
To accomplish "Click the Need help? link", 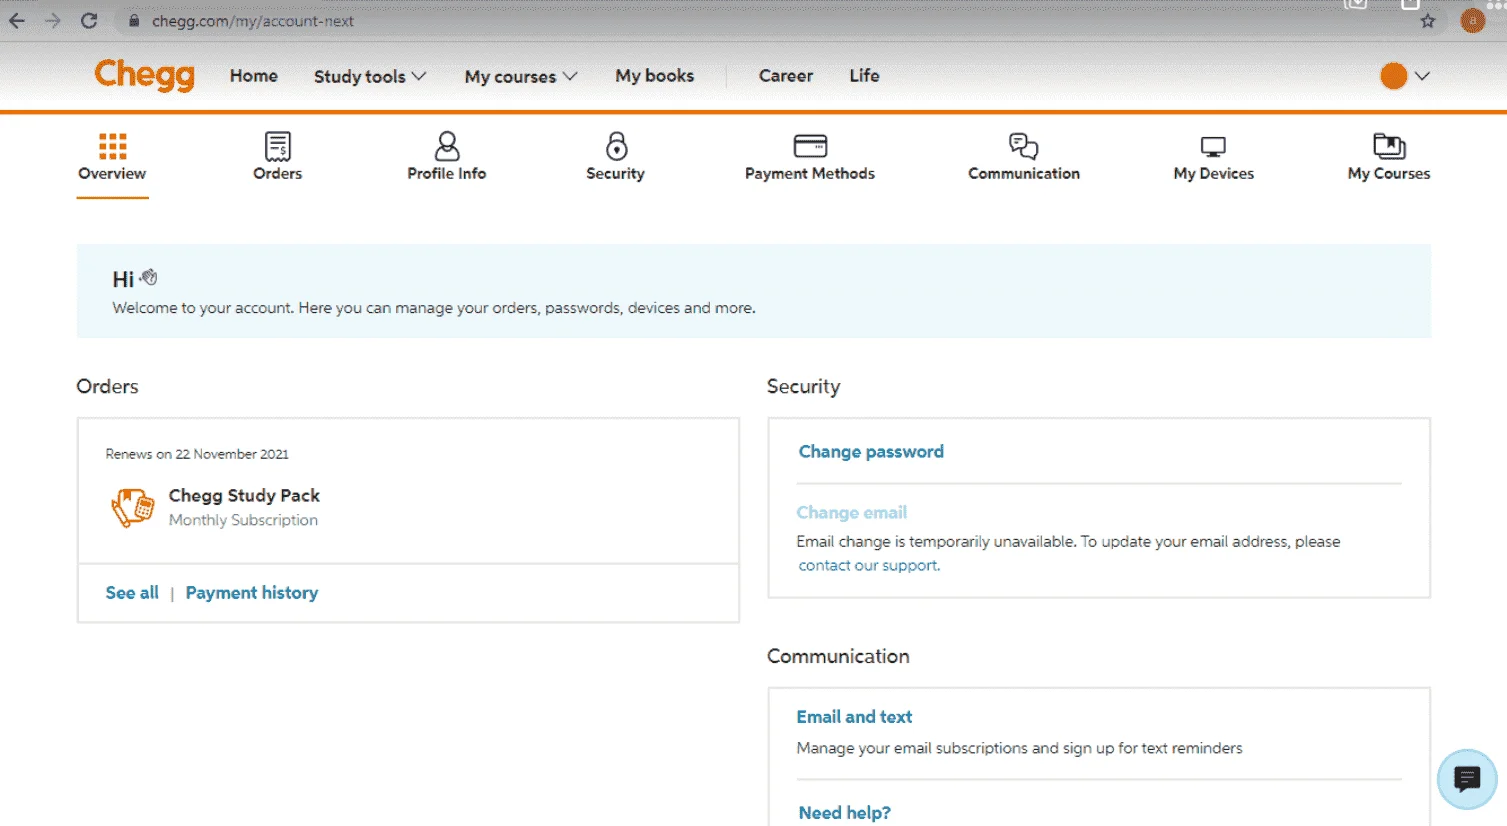I will click(844, 813).
